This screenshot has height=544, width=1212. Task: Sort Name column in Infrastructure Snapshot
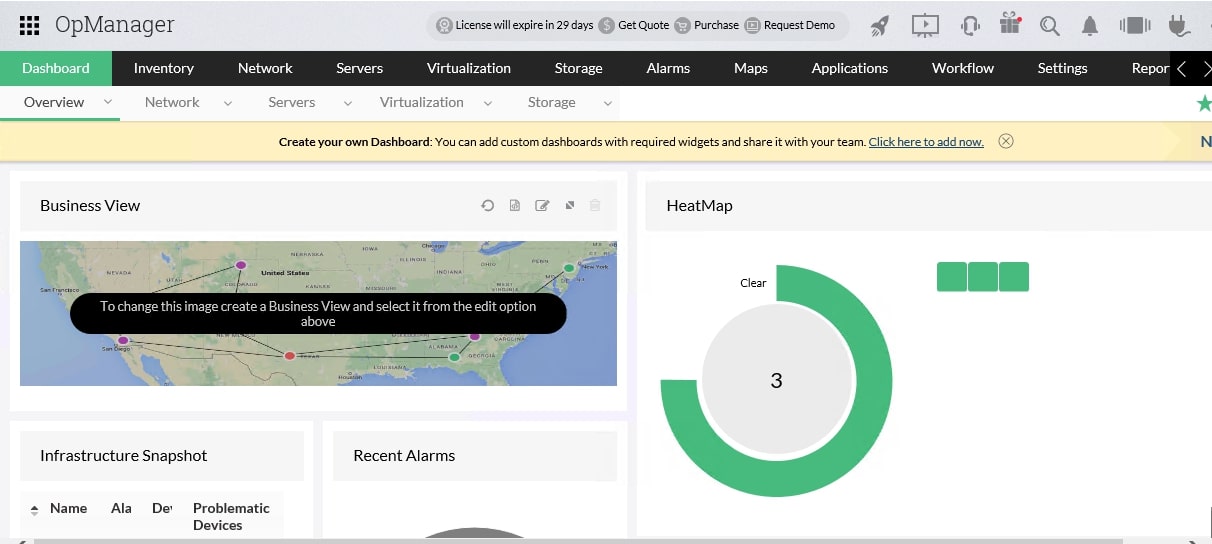pyautogui.click(x=35, y=509)
